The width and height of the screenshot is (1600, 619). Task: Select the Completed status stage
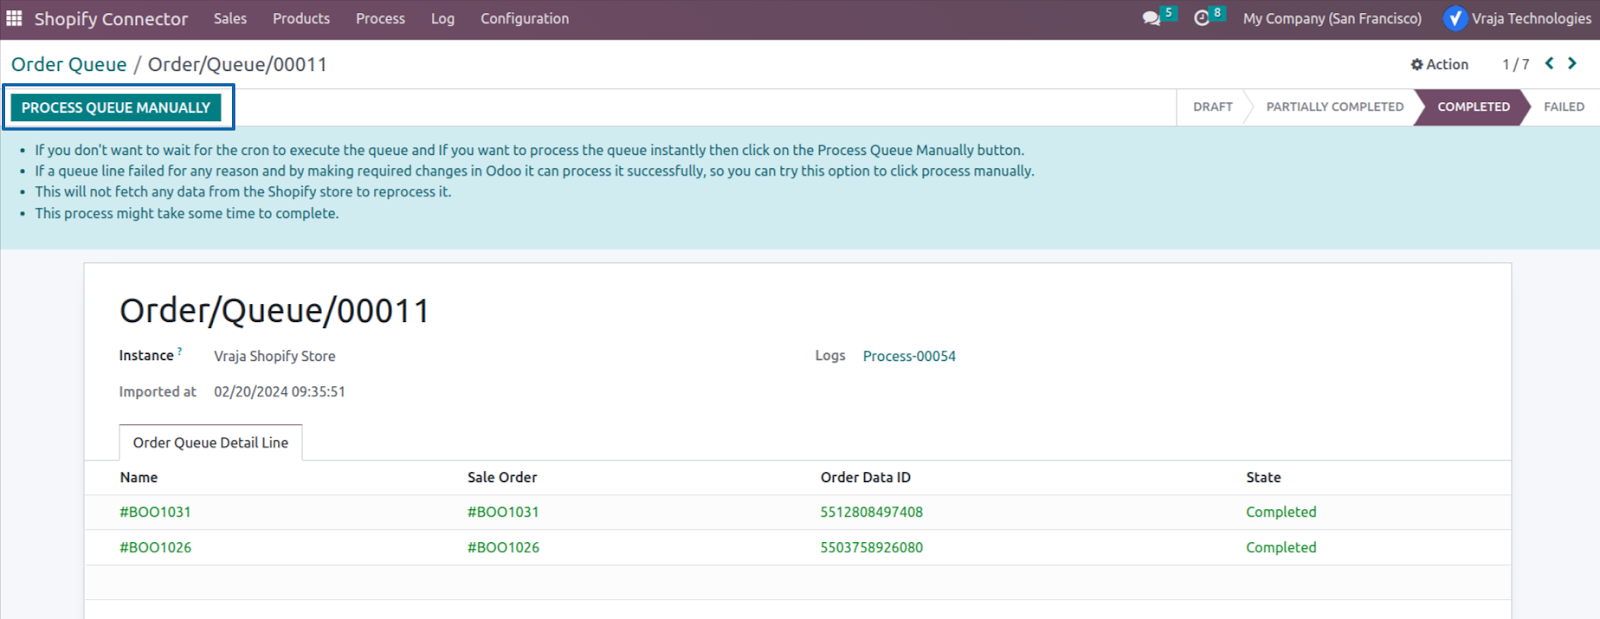1473,107
